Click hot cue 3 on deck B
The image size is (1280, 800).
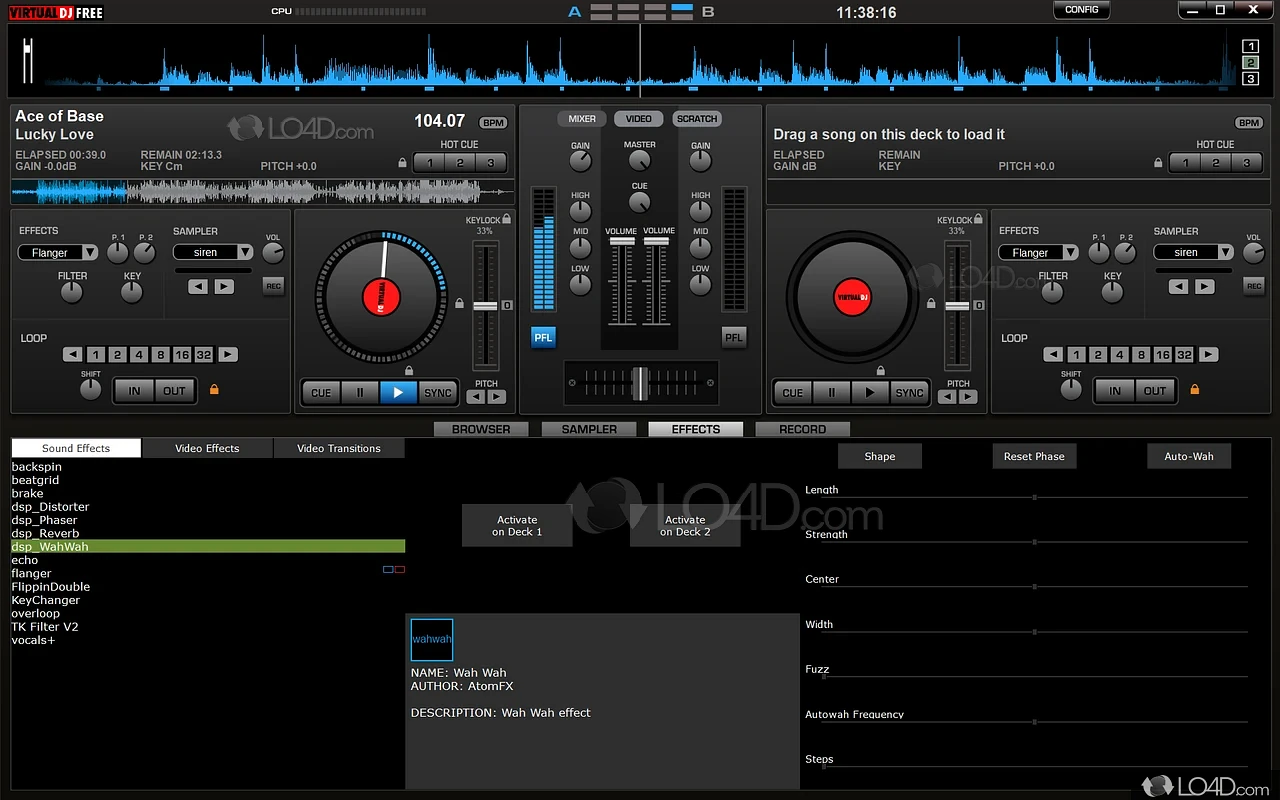pos(1246,163)
